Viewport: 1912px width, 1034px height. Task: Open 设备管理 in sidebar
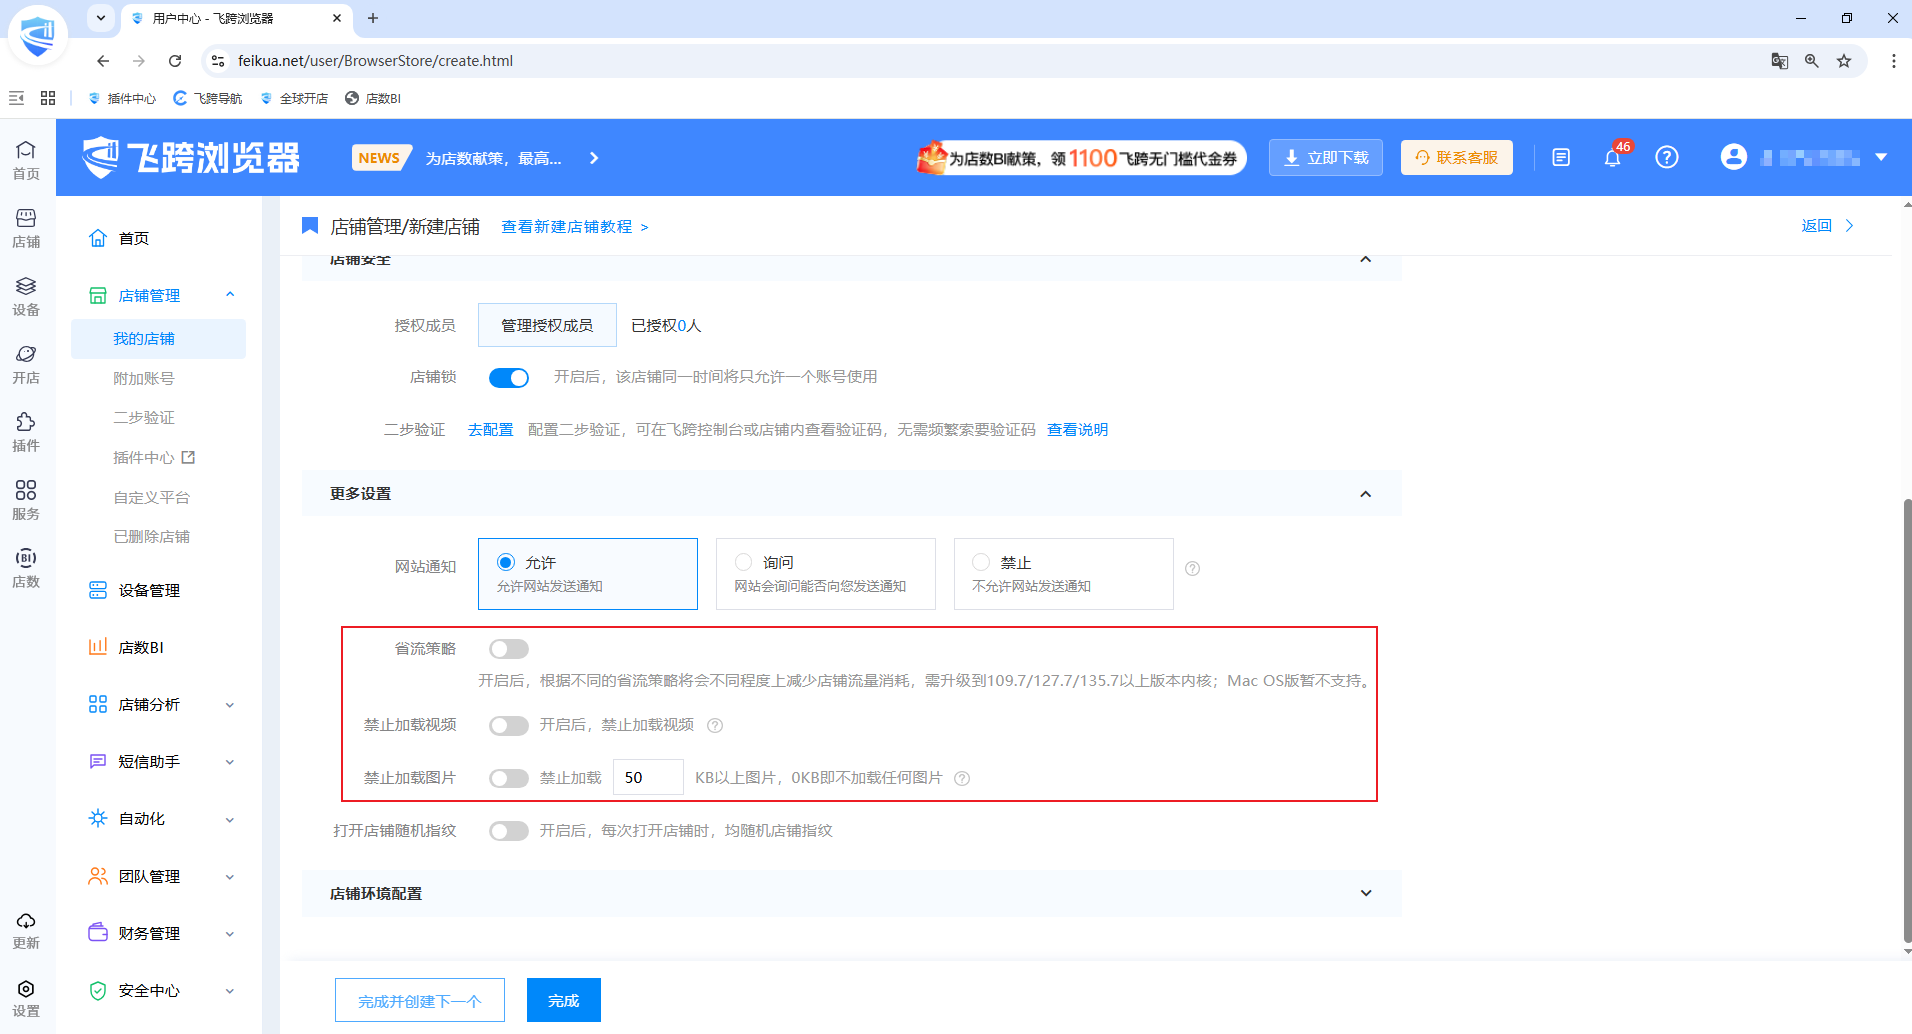pos(148,590)
